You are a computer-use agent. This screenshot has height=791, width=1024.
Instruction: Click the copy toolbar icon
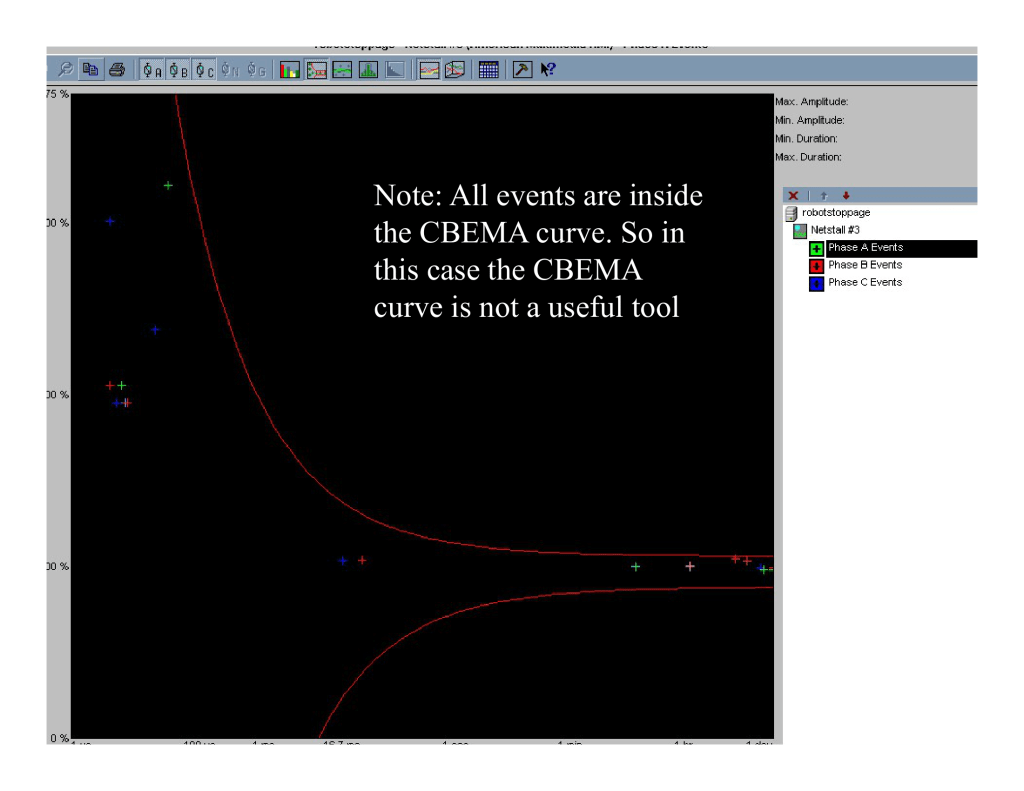point(90,70)
